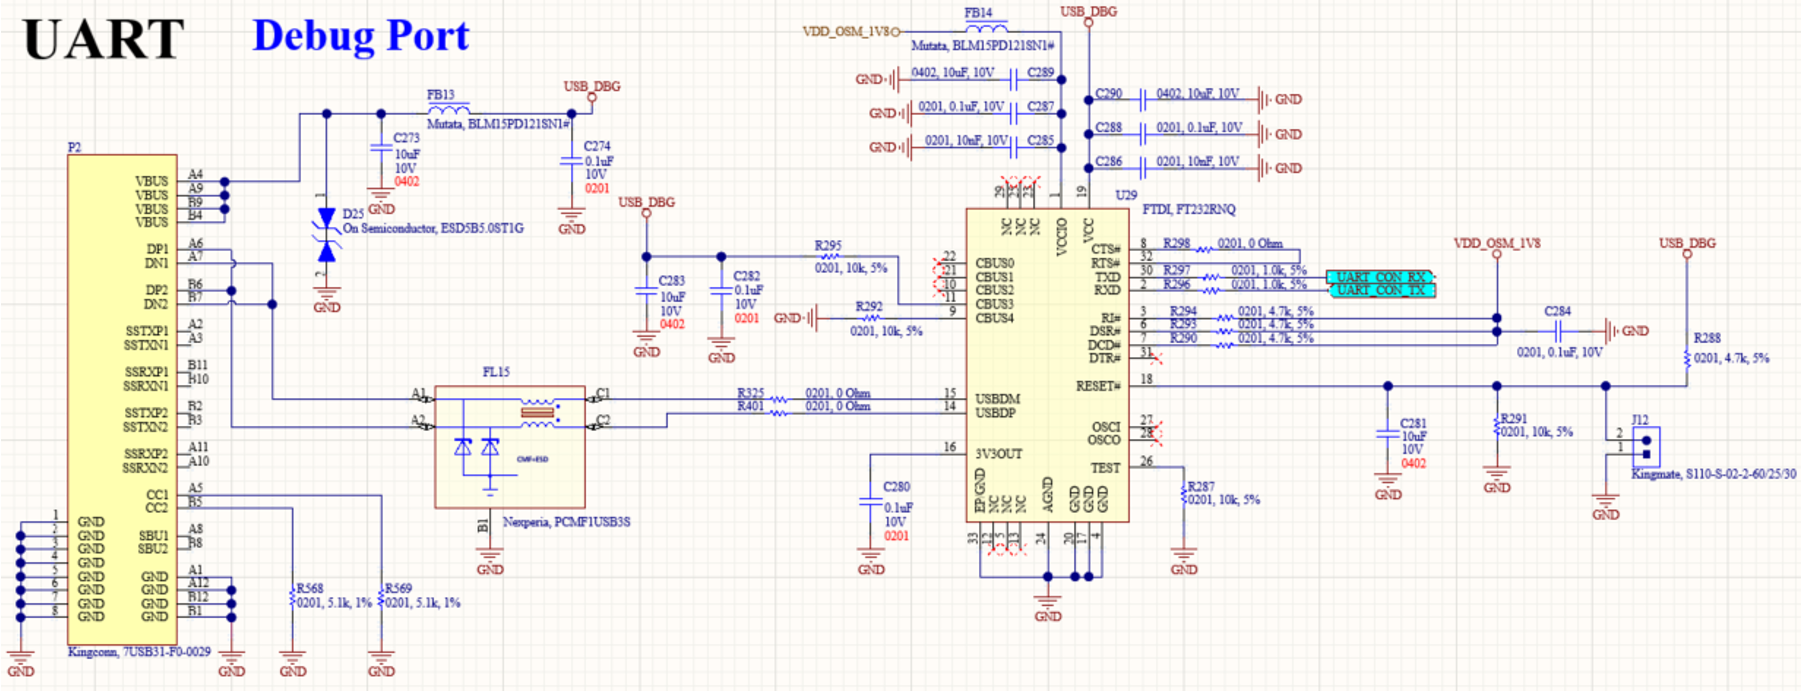Click 'Nexperia, PCMF1USB3S' part label
This screenshot has width=1804, height=691.
[x=566, y=522]
